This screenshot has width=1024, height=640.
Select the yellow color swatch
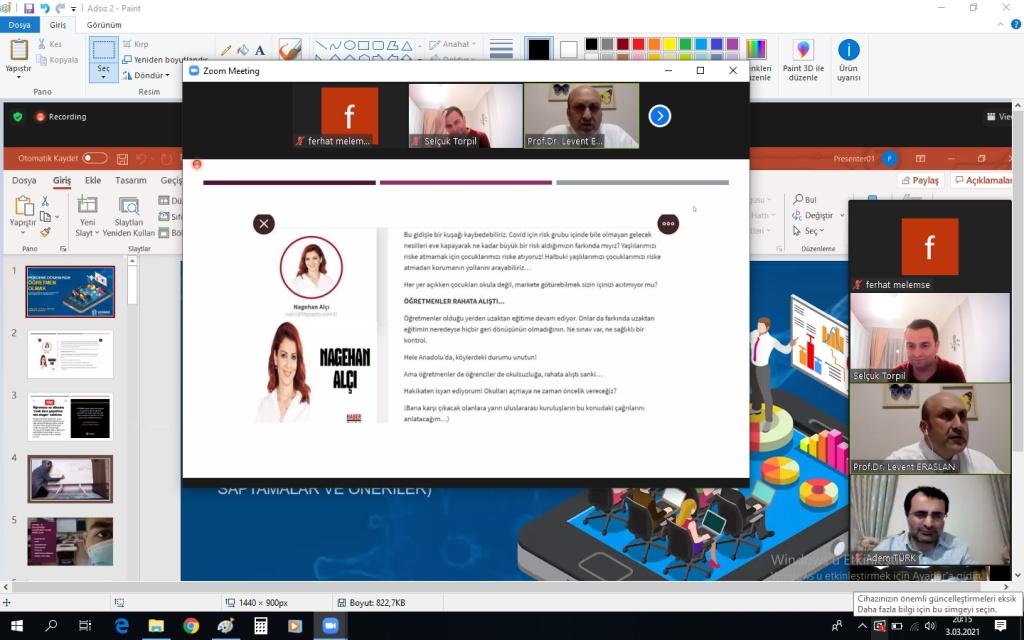(x=669, y=44)
